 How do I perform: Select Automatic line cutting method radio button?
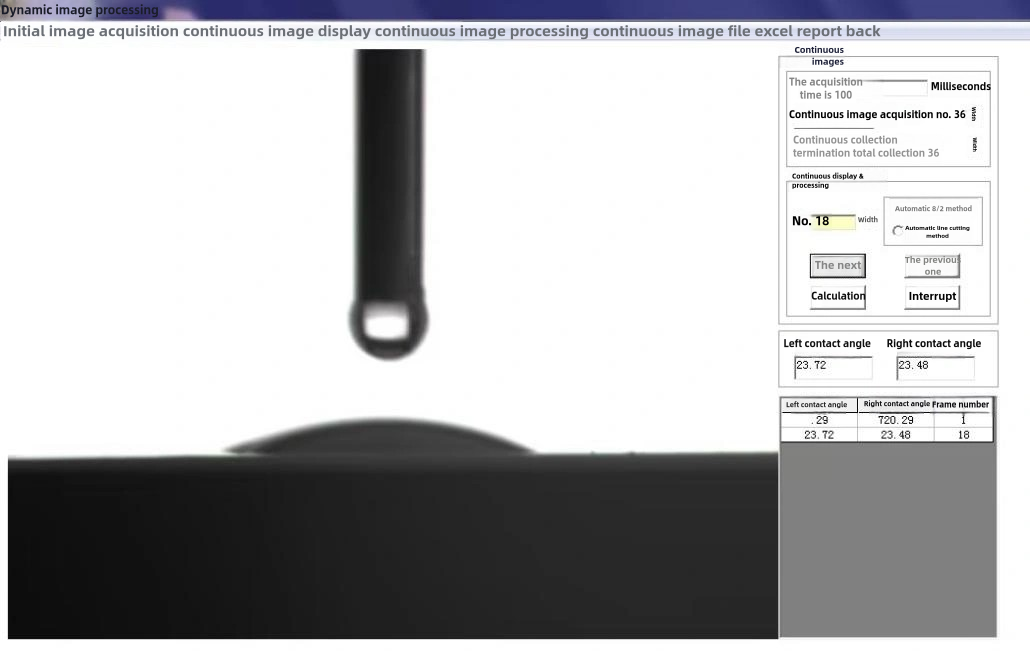(x=898, y=231)
